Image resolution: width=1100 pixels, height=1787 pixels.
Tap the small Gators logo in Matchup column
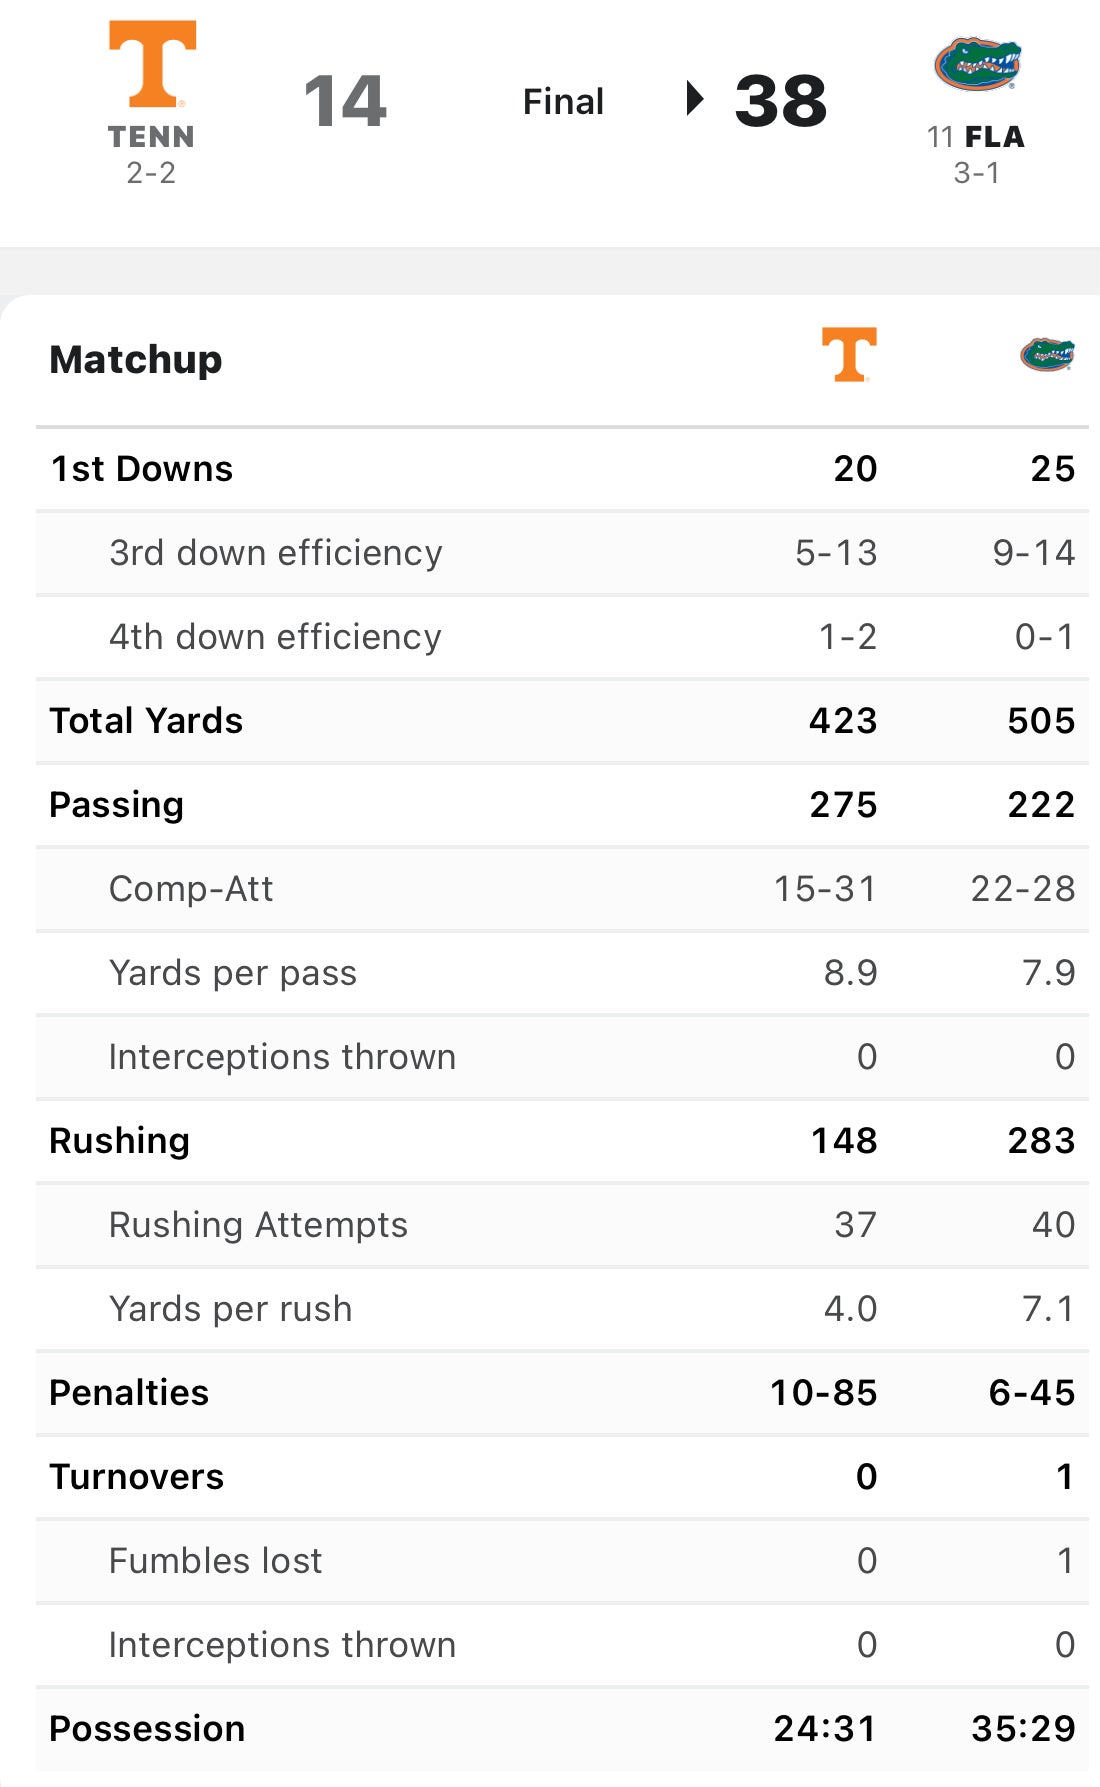click(1047, 355)
